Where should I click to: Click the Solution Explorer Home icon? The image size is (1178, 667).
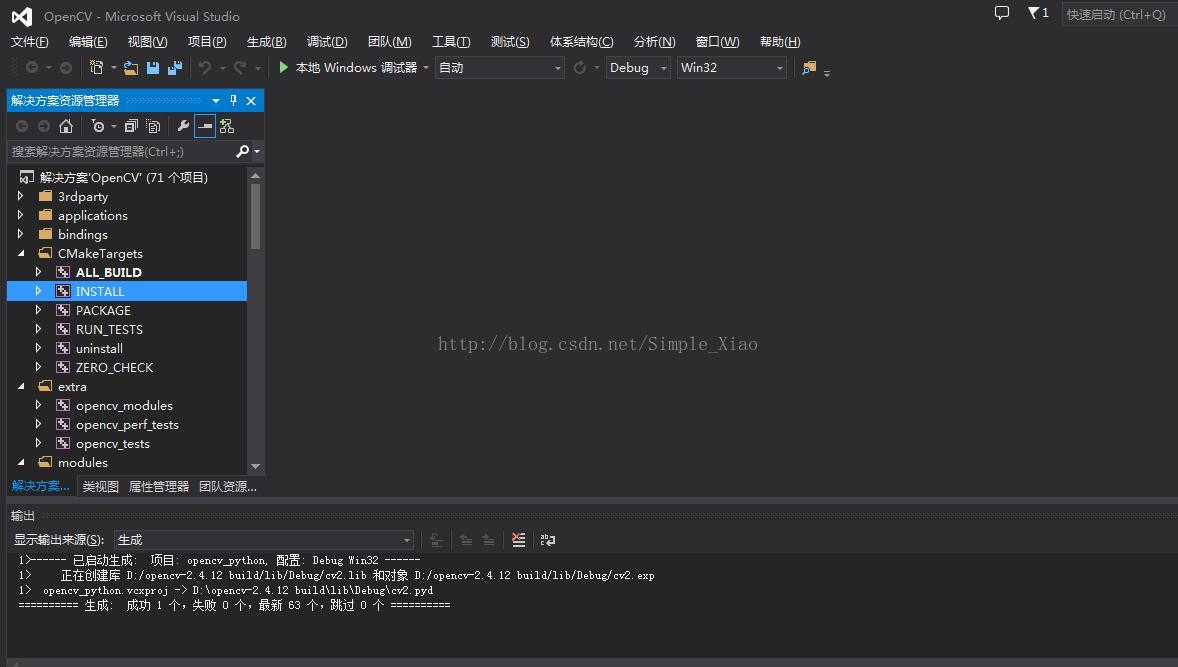(66, 126)
